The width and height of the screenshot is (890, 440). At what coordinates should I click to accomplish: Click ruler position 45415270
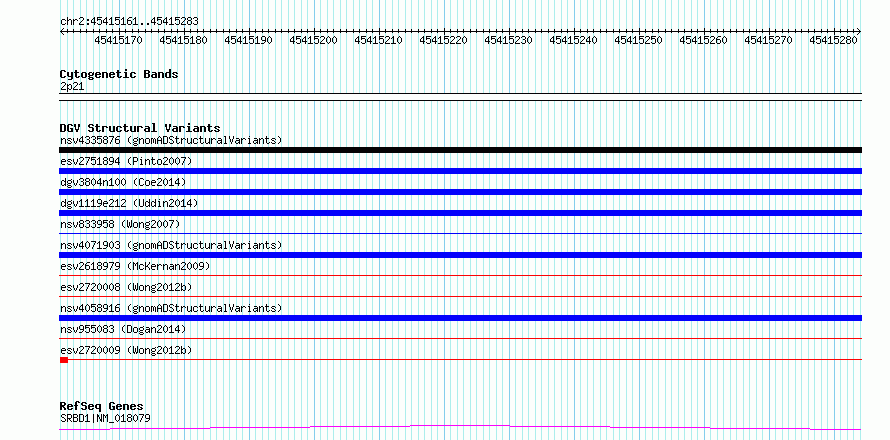click(768, 40)
